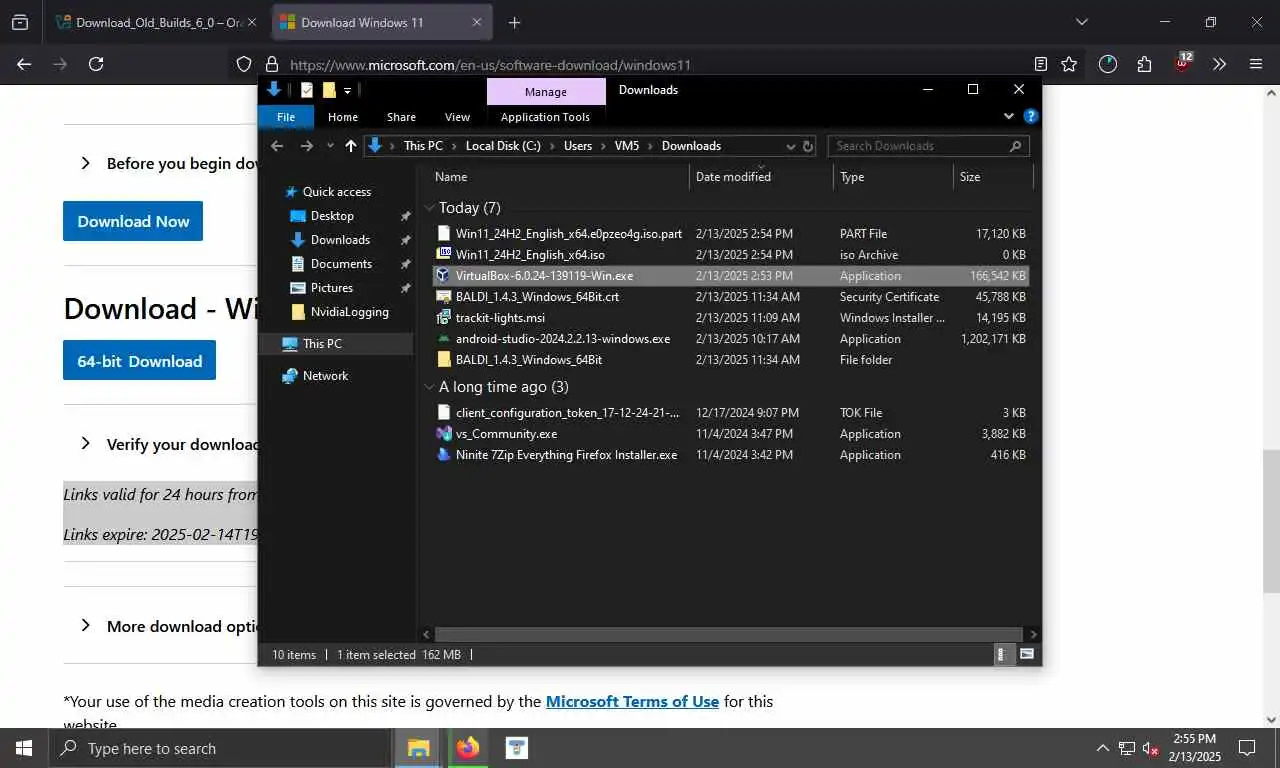
Task: Open the Microsoft Terms of Use link
Action: [x=632, y=701]
